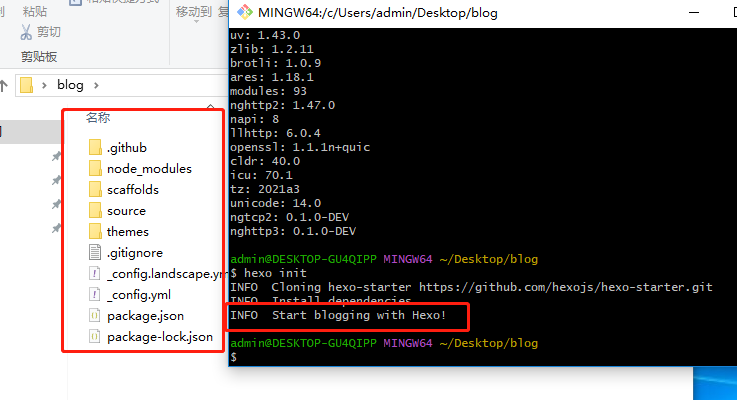737x400 pixels.
Task: Select the node_modules folder icon
Action: (95, 168)
